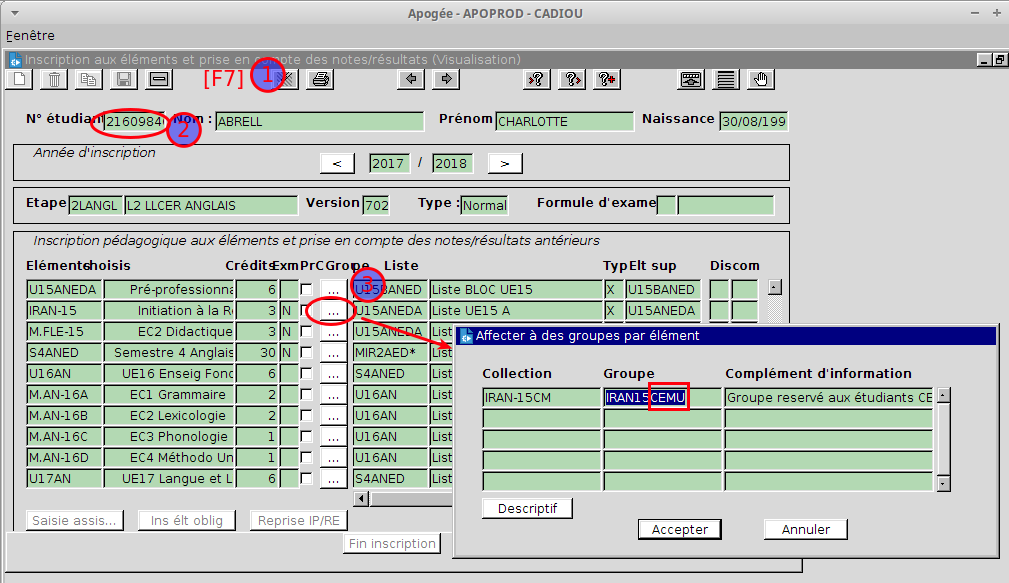1009x583 pixels.
Task: Click the new blank page toolbar icon
Action: (20, 79)
